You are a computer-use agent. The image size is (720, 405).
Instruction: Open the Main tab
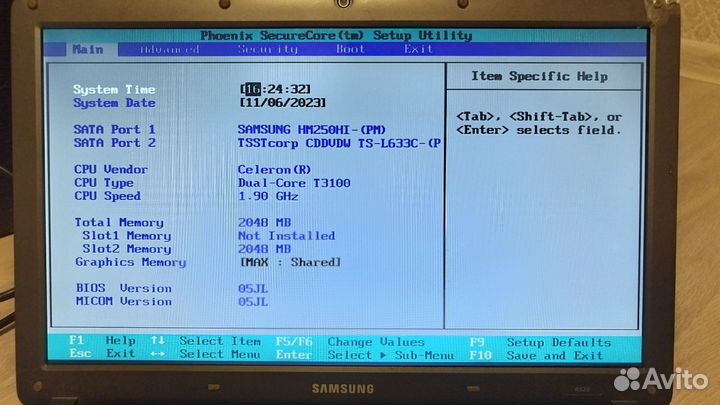click(x=88, y=49)
